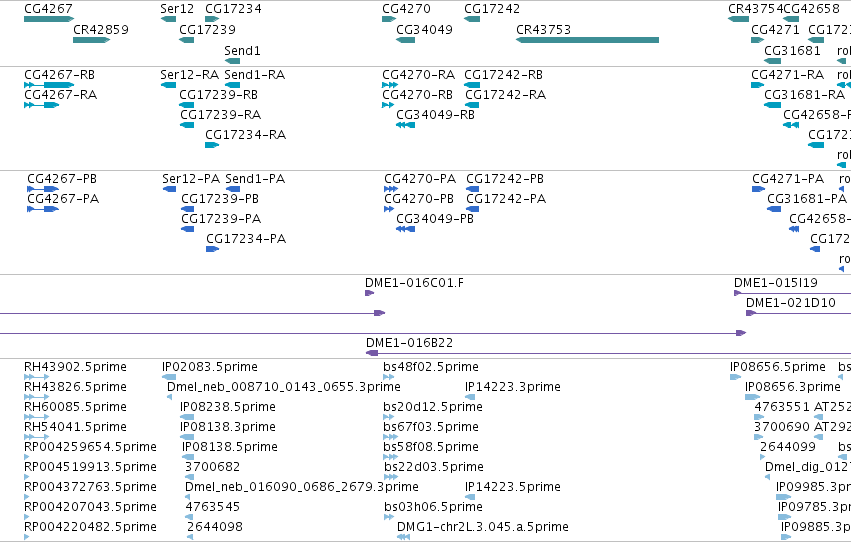Select protein CG4267-PB

(43, 189)
